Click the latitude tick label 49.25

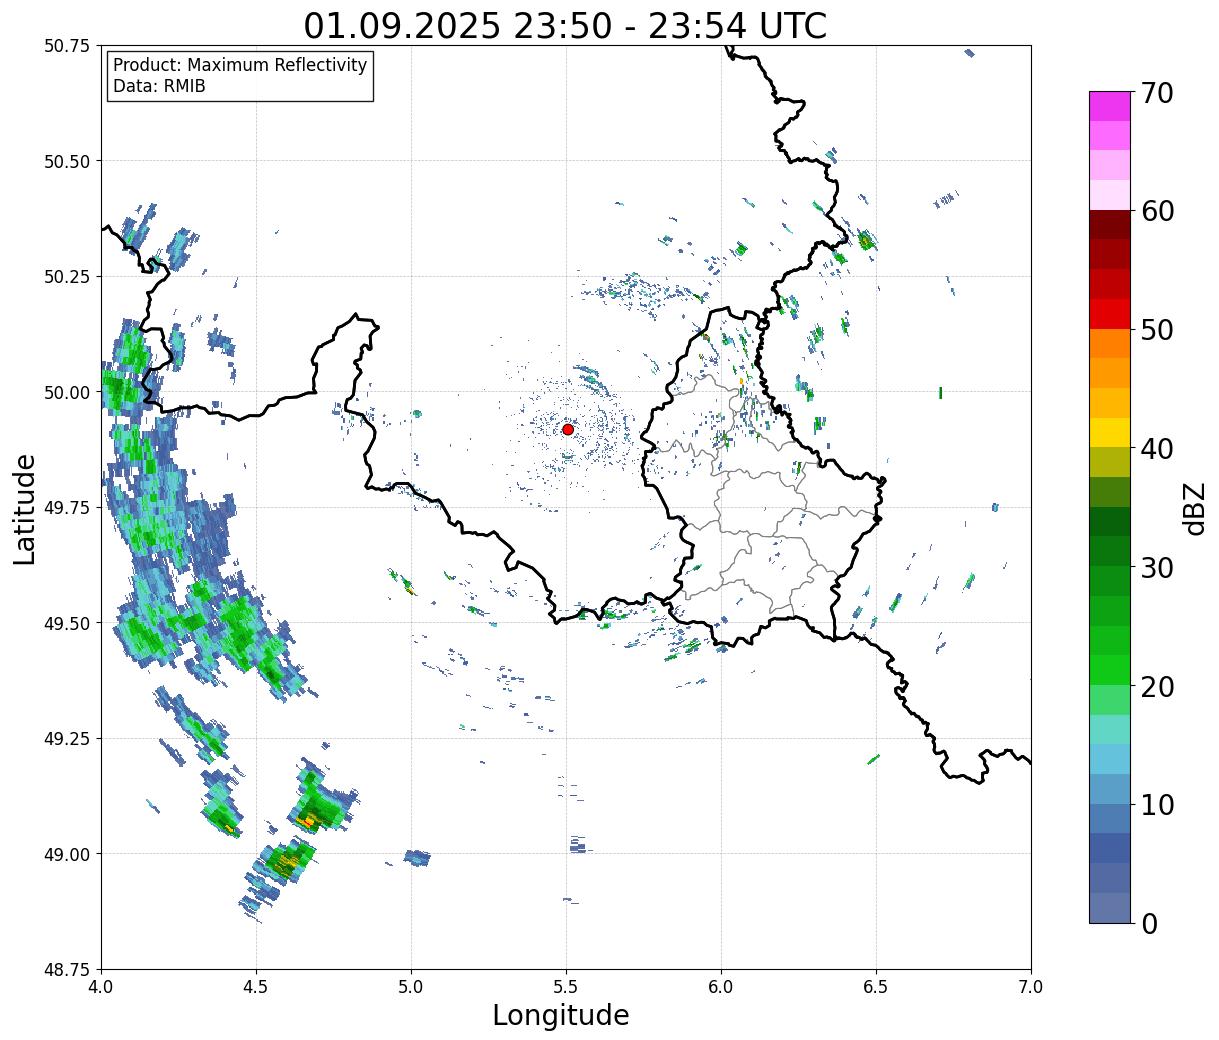[67, 739]
